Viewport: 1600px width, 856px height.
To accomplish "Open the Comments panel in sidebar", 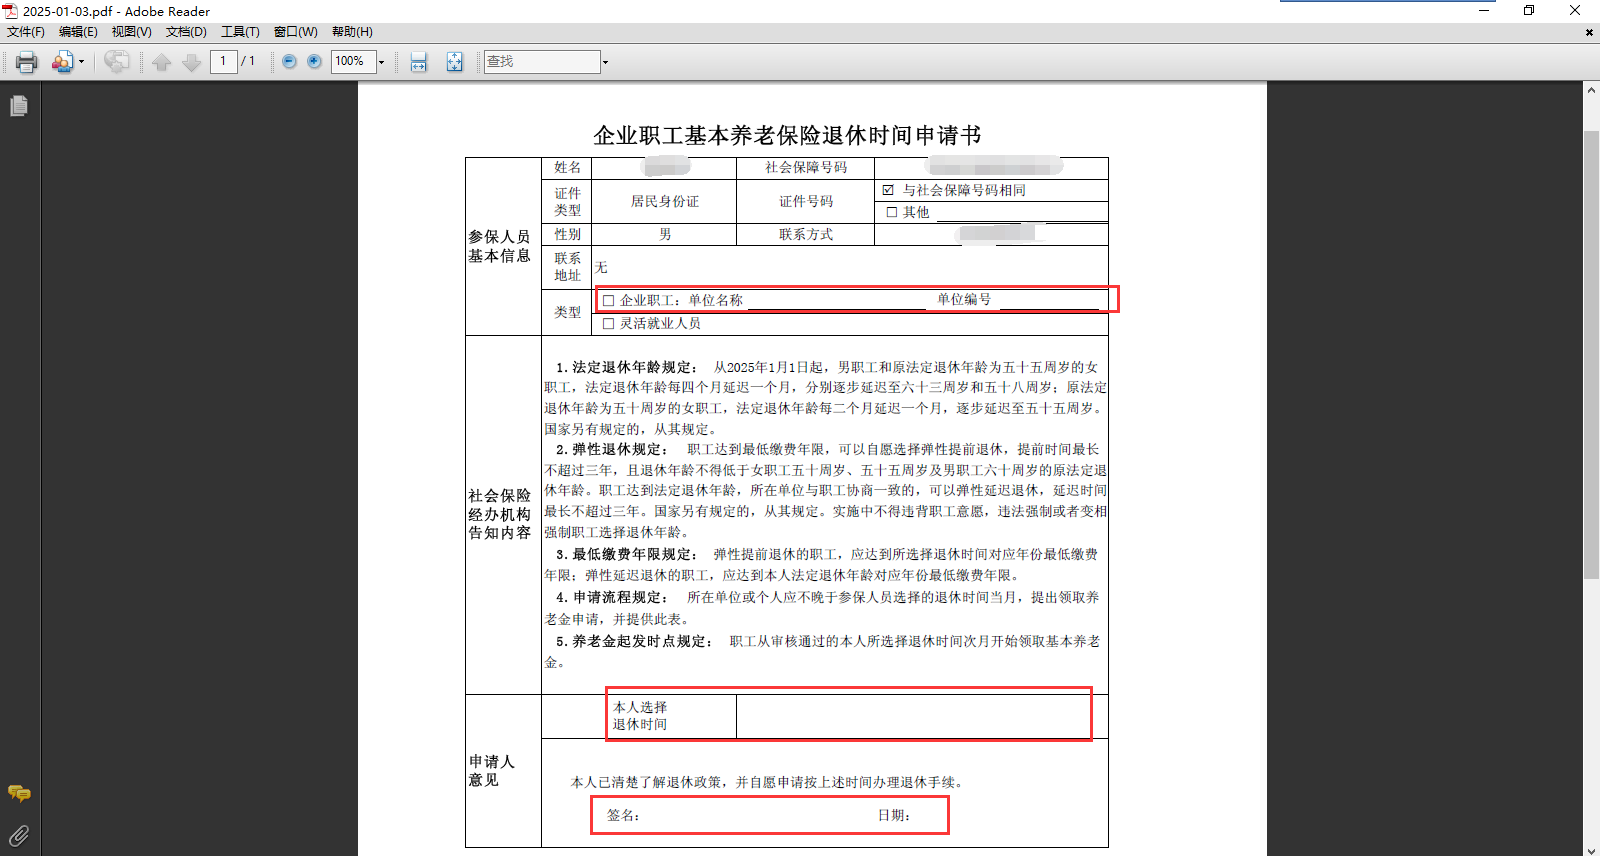I will point(19,793).
